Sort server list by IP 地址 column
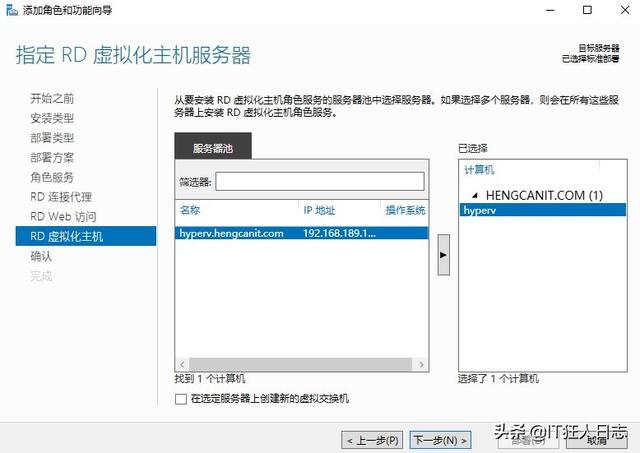The image size is (640, 453). pos(338,210)
